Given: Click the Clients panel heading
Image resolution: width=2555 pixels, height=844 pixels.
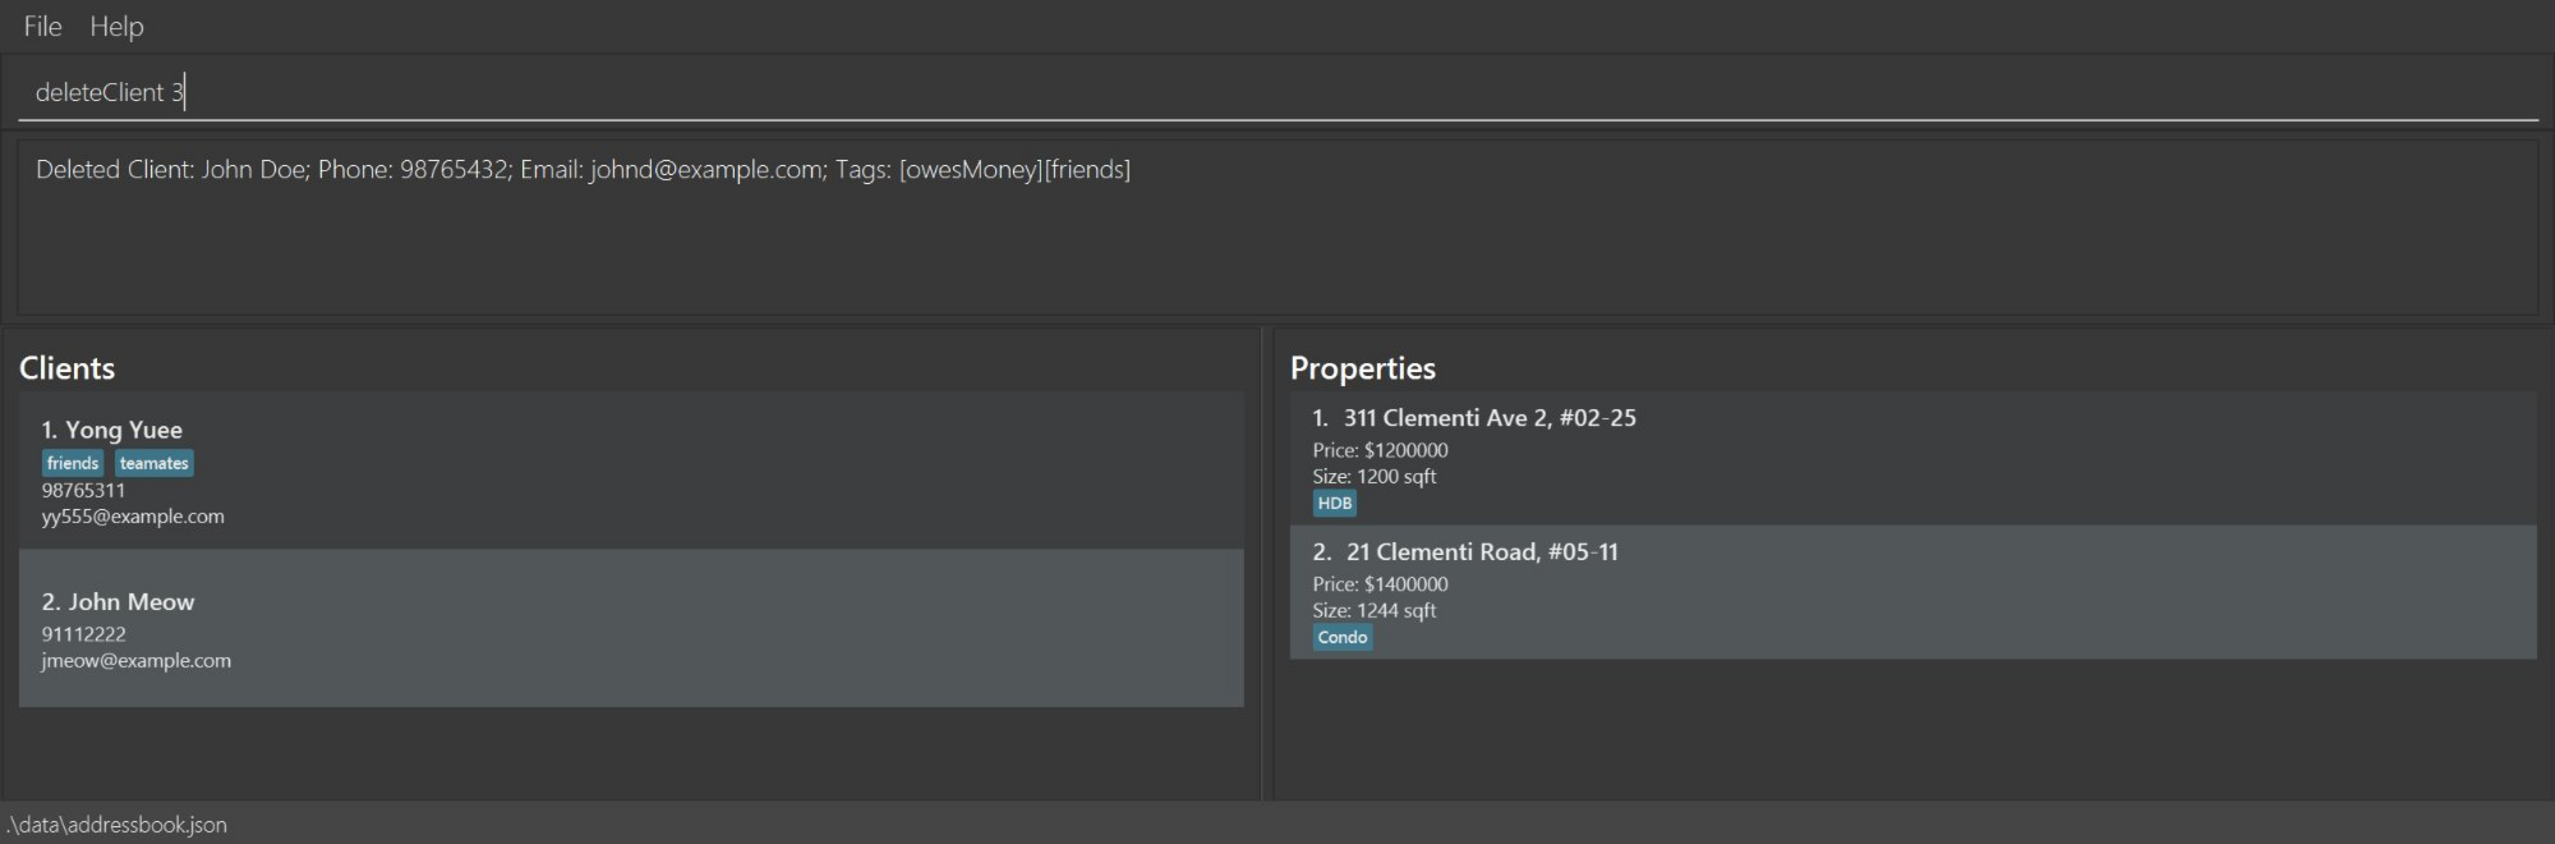Looking at the screenshot, I should point(67,368).
